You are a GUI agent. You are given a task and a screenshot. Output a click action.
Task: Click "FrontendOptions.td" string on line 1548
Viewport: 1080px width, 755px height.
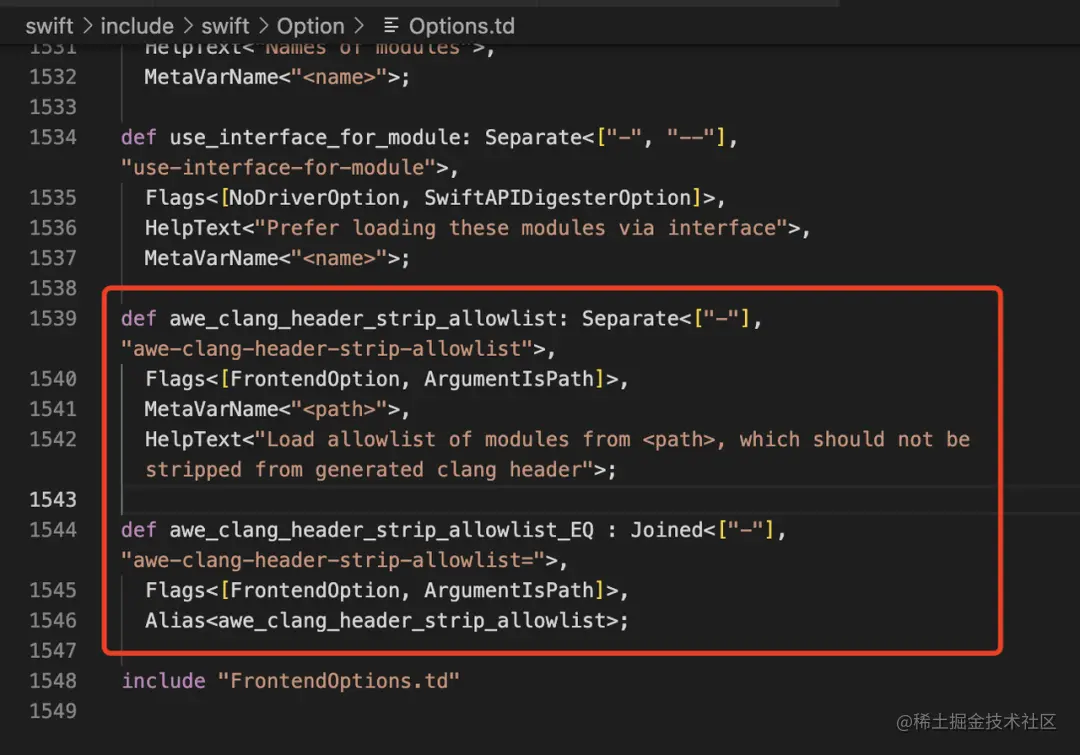tap(339, 681)
